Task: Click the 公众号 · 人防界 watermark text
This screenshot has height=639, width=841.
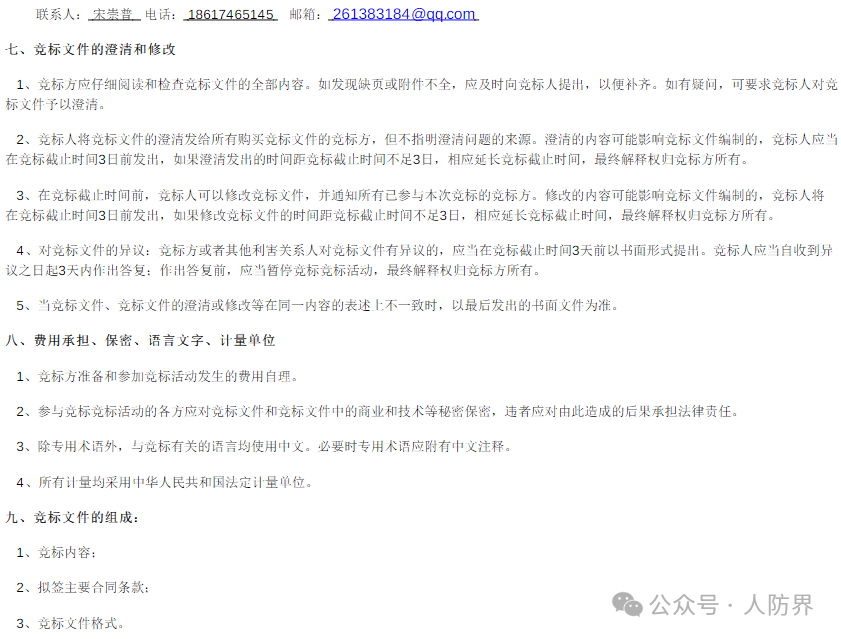Action: [x=732, y=605]
